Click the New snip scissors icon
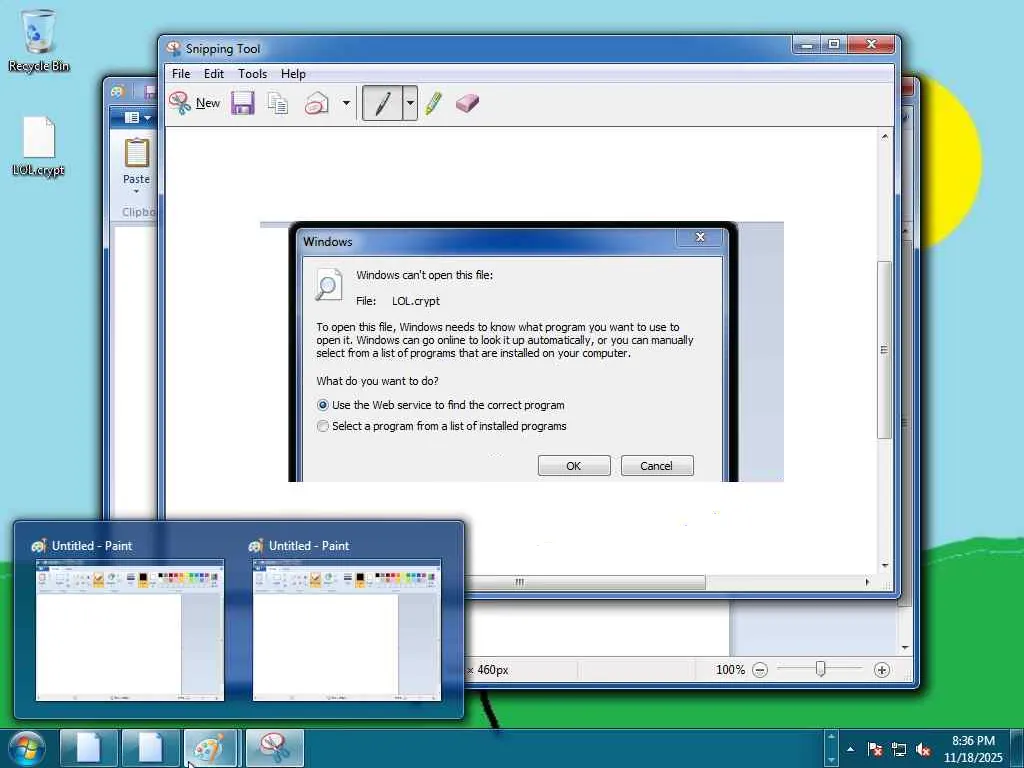Viewport: 1024px width, 768px height. tap(180, 103)
